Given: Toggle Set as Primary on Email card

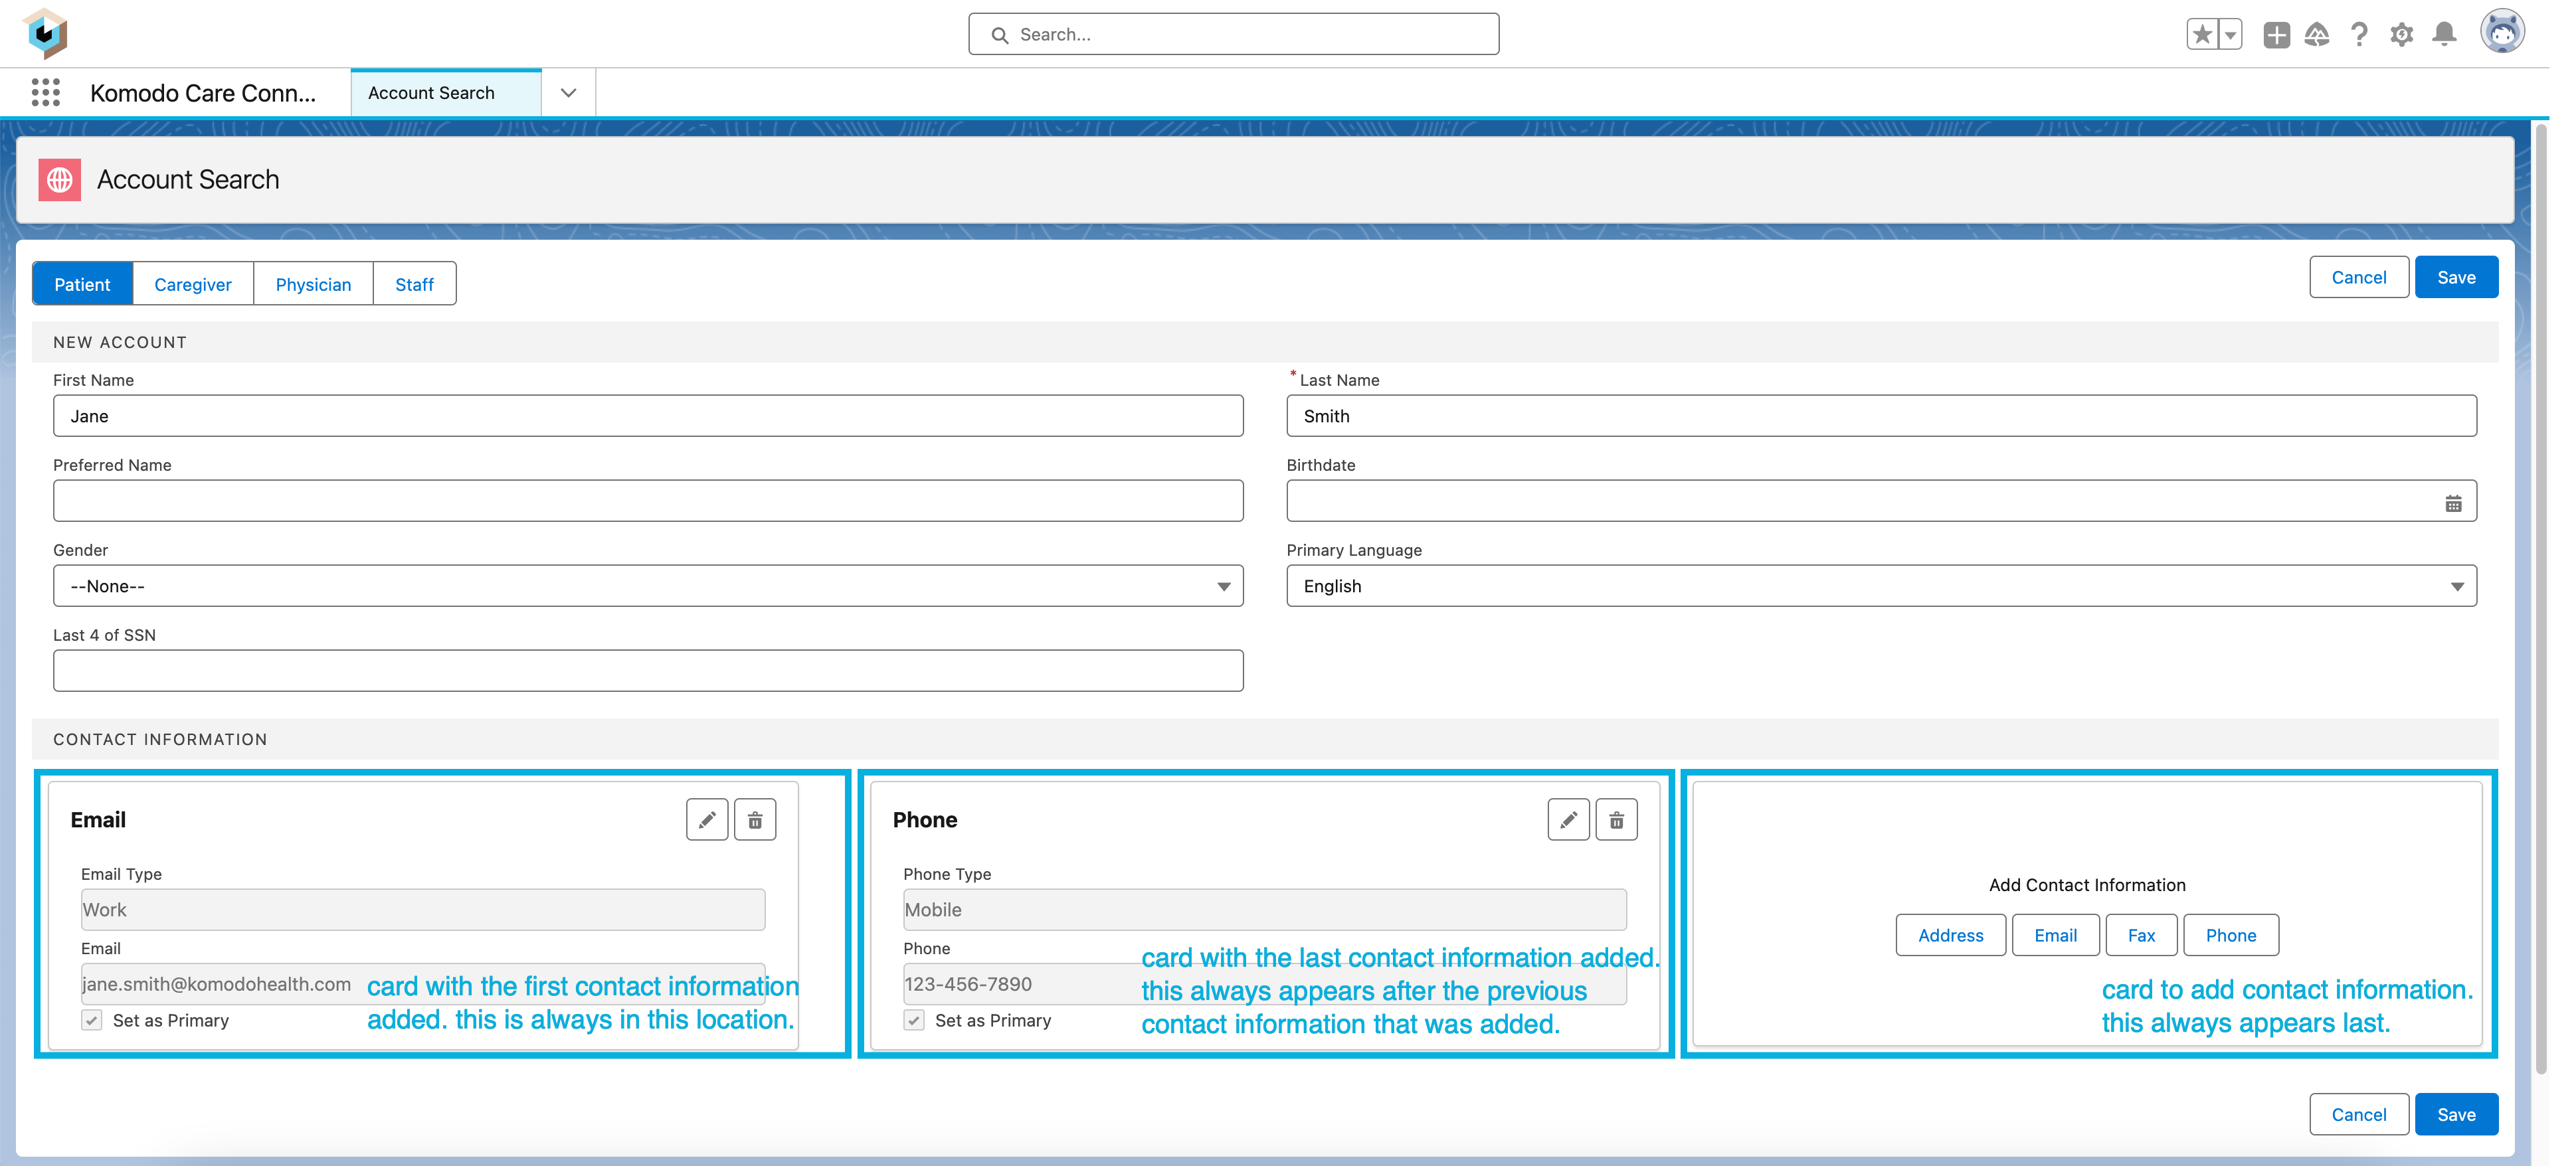Looking at the screenshot, I should click(92, 1020).
